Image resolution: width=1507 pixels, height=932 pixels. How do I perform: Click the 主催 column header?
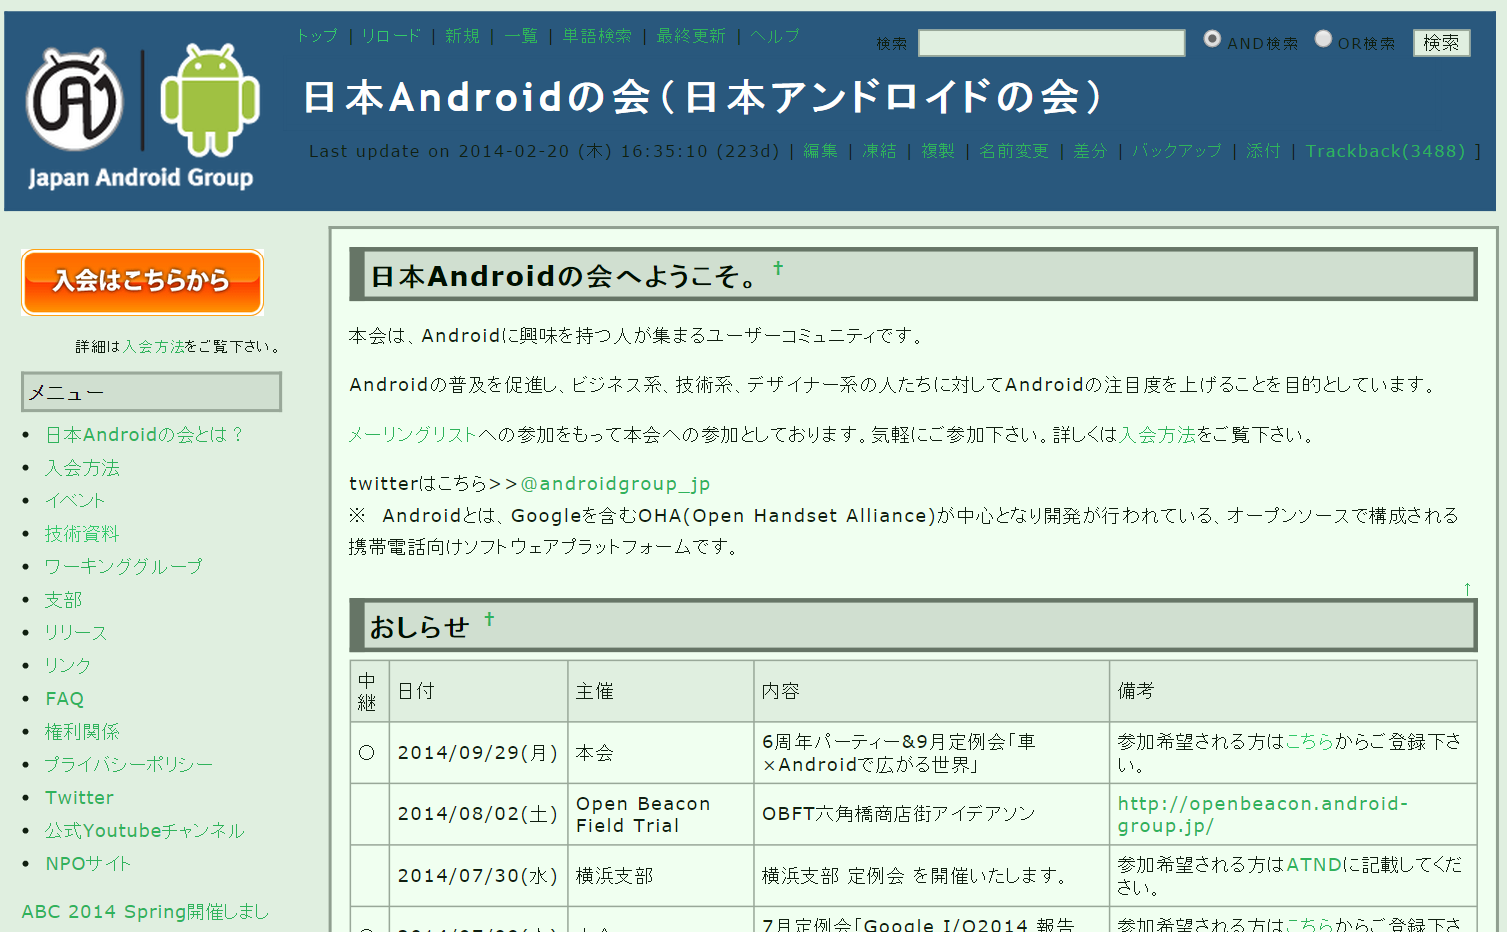pos(660,691)
